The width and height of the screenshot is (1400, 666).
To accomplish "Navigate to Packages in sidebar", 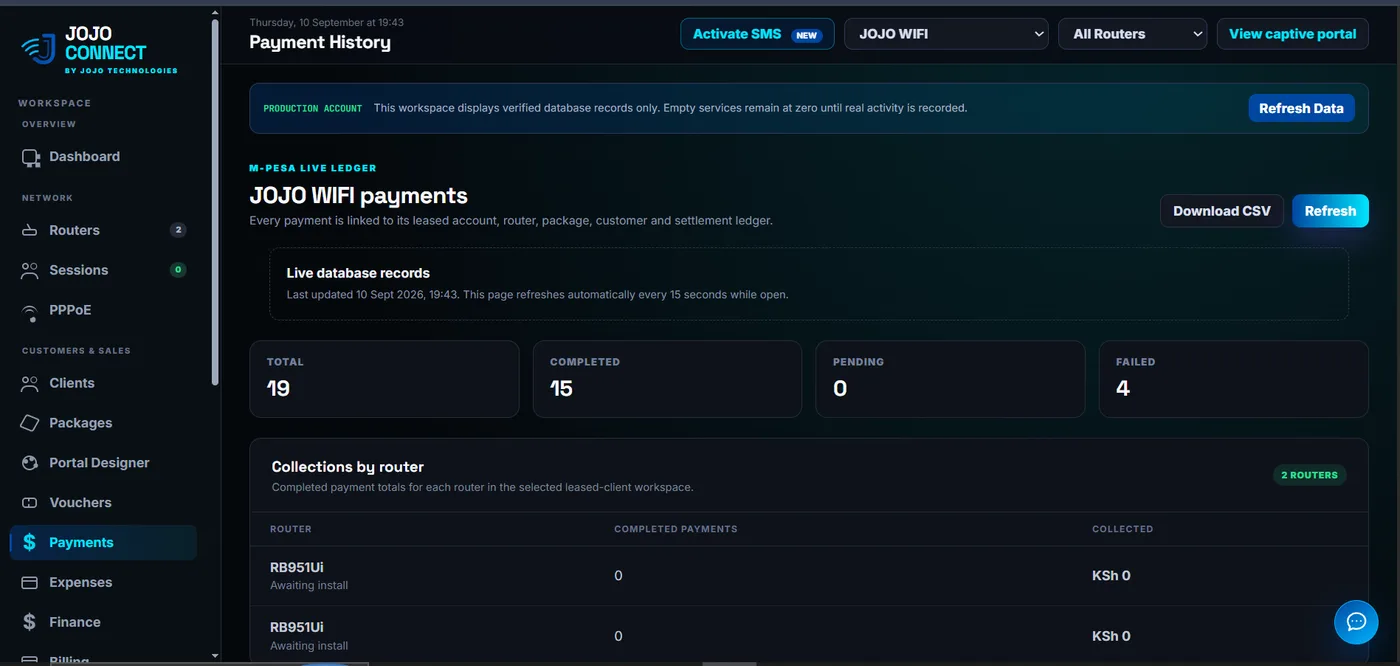I will coord(103,423).
